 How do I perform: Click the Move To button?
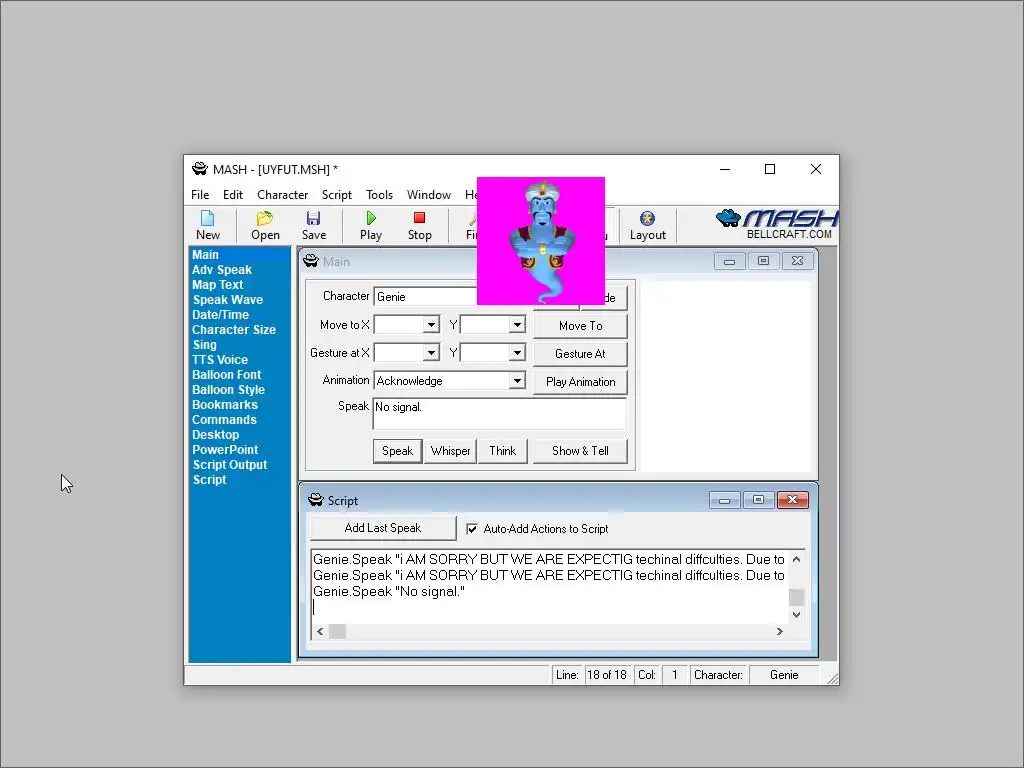click(580, 325)
